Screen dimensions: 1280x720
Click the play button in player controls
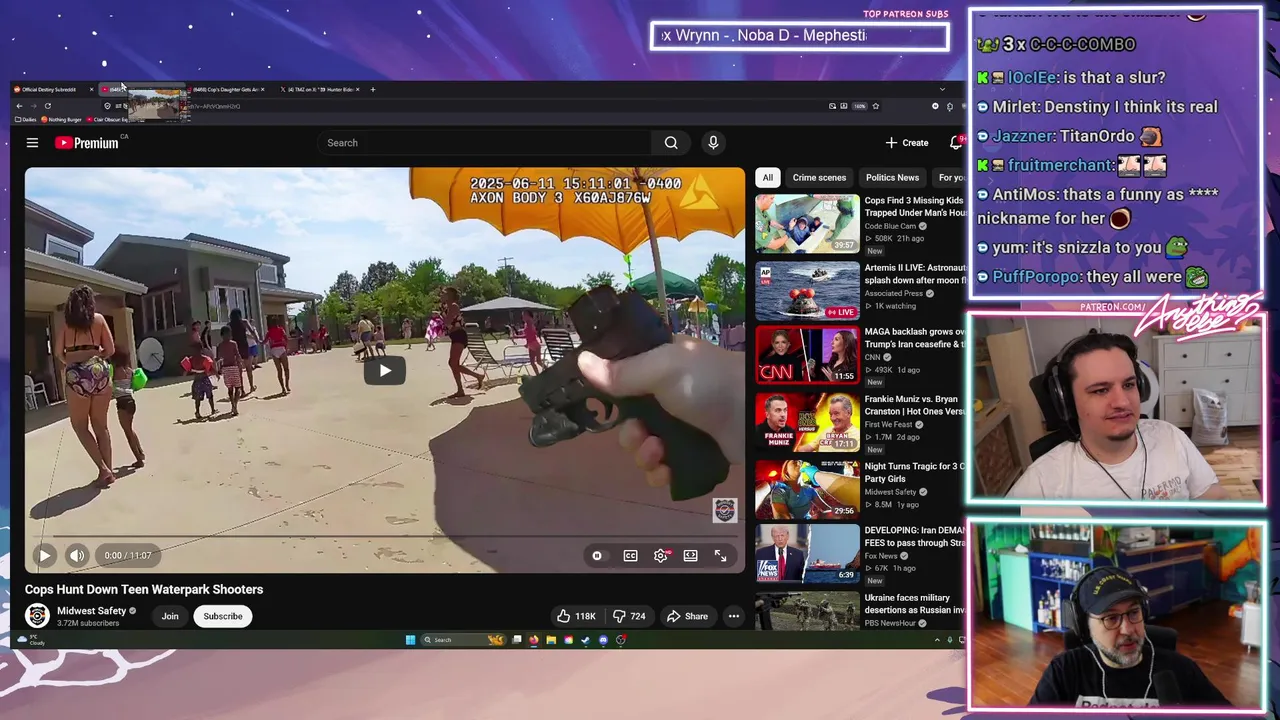pyautogui.click(x=44, y=555)
